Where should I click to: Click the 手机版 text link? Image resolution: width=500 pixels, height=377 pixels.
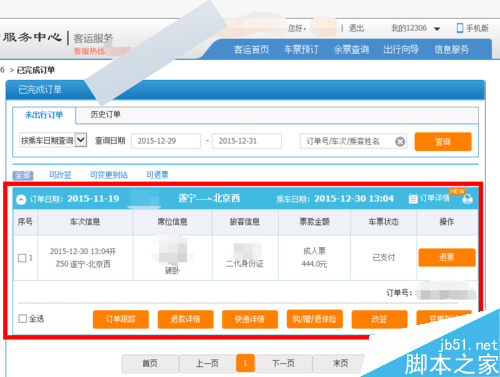click(477, 28)
